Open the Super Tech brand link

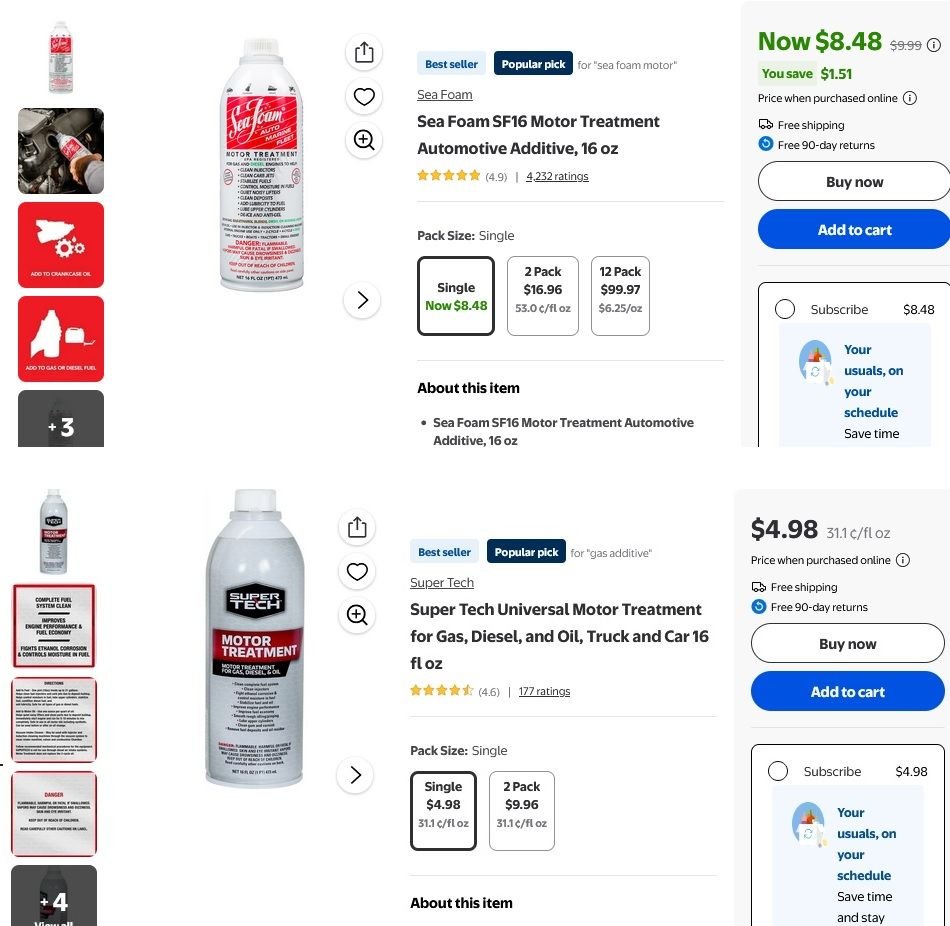pyautogui.click(x=441, y=583)
